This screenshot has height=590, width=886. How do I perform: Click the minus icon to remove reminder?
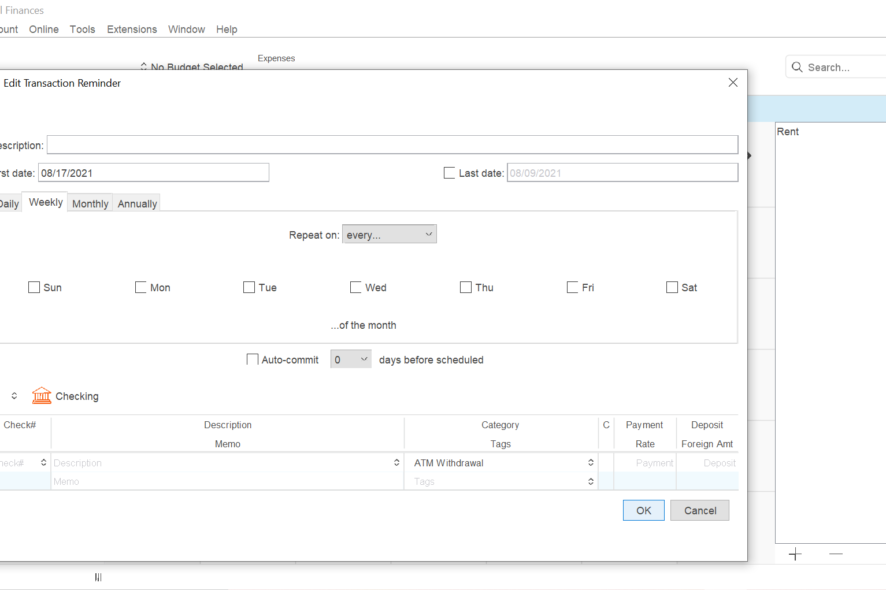tap(836, 554)
